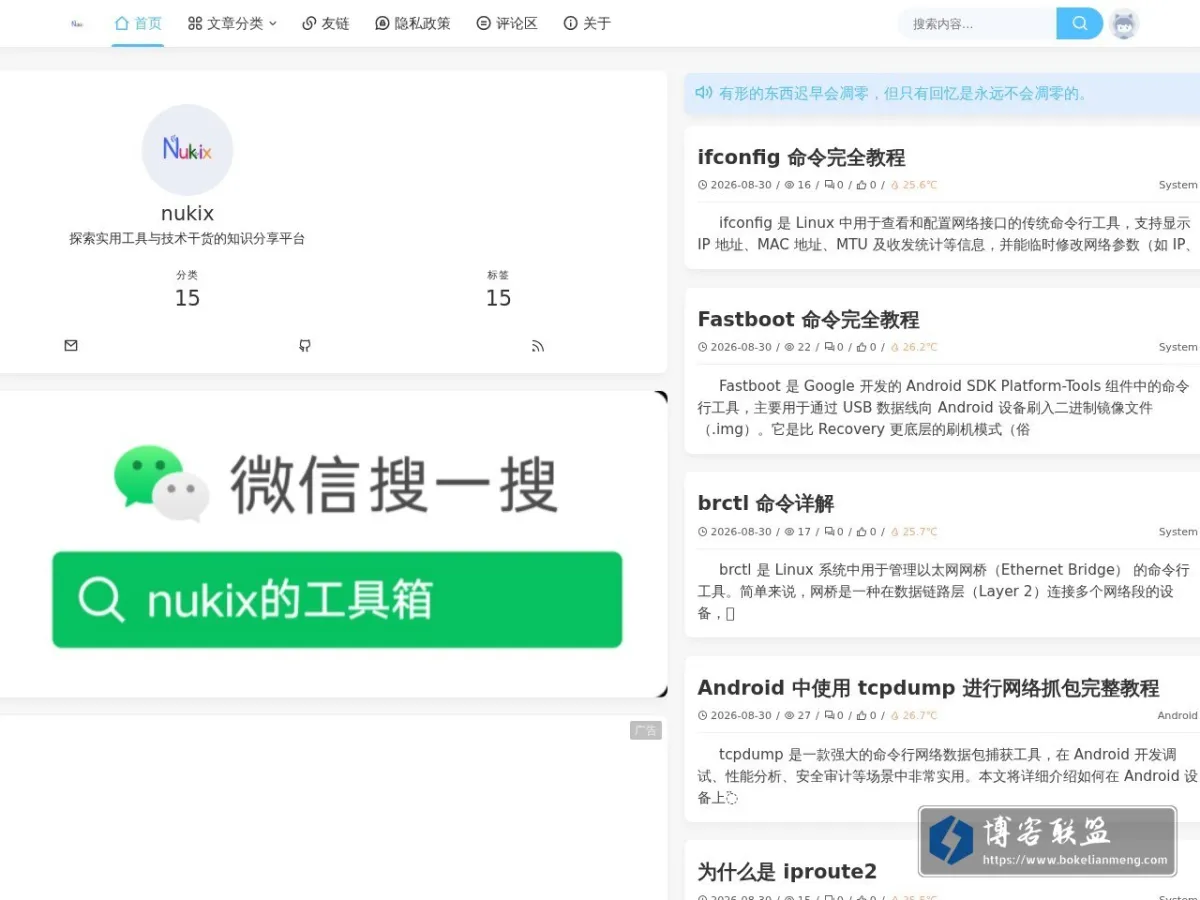Click the 有形的东西迟早会凋零 announcement text
1200x900 pixels.
click(x=903, y=93)
